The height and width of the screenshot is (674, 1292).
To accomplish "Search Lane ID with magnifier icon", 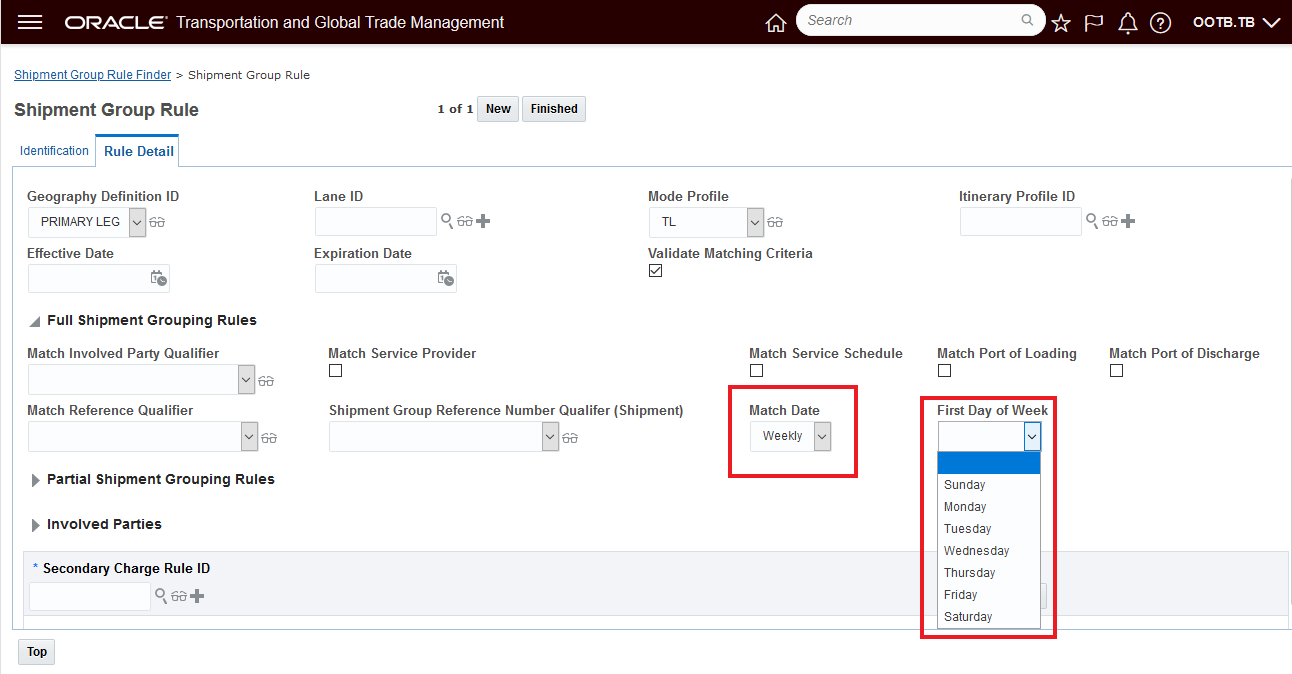I will click(447, 221).
